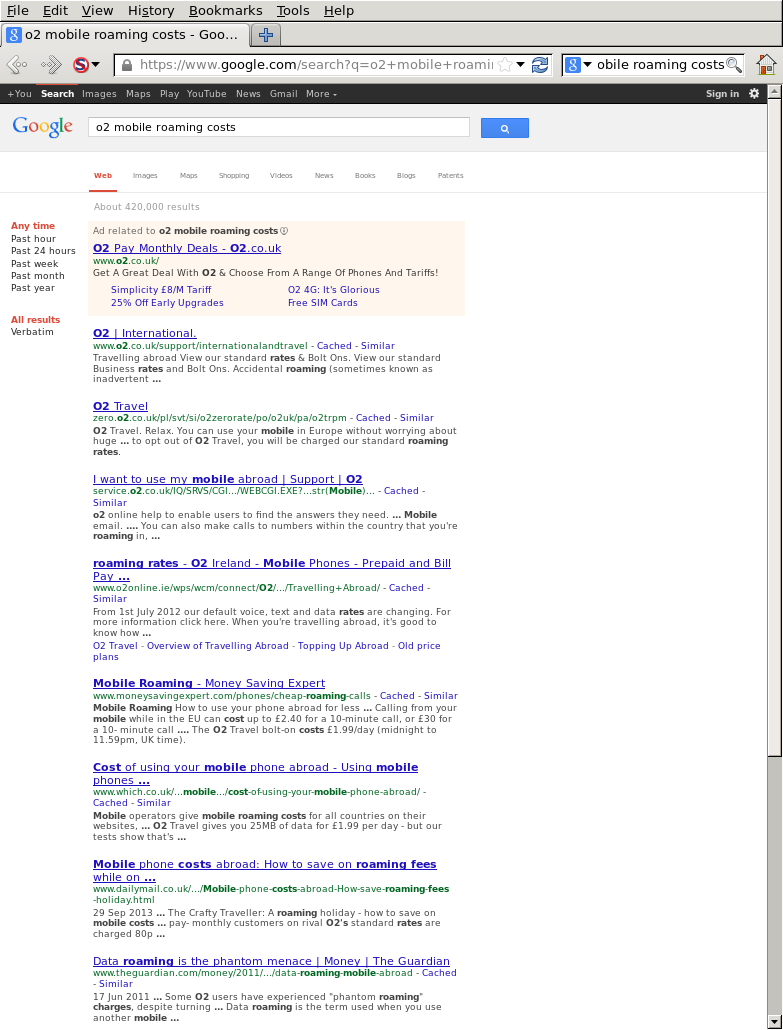This screenshot has width=783, height=1030.
Task: Click the NoScript blocker icon
Action: [x=80, y=65]
